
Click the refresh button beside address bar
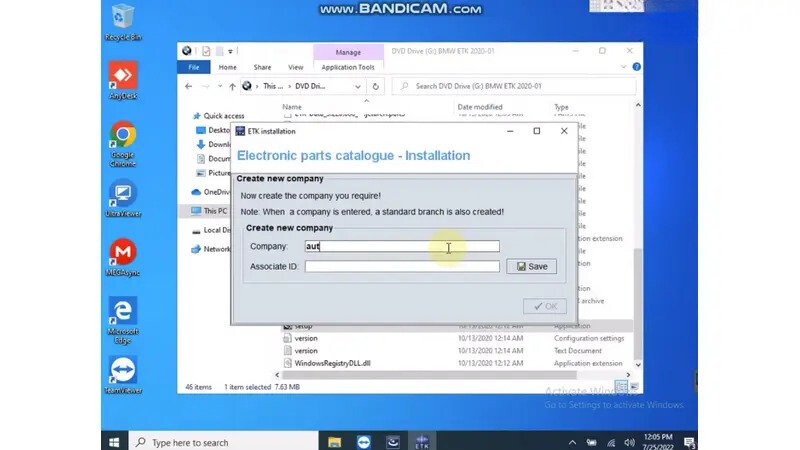coord(393,87)
